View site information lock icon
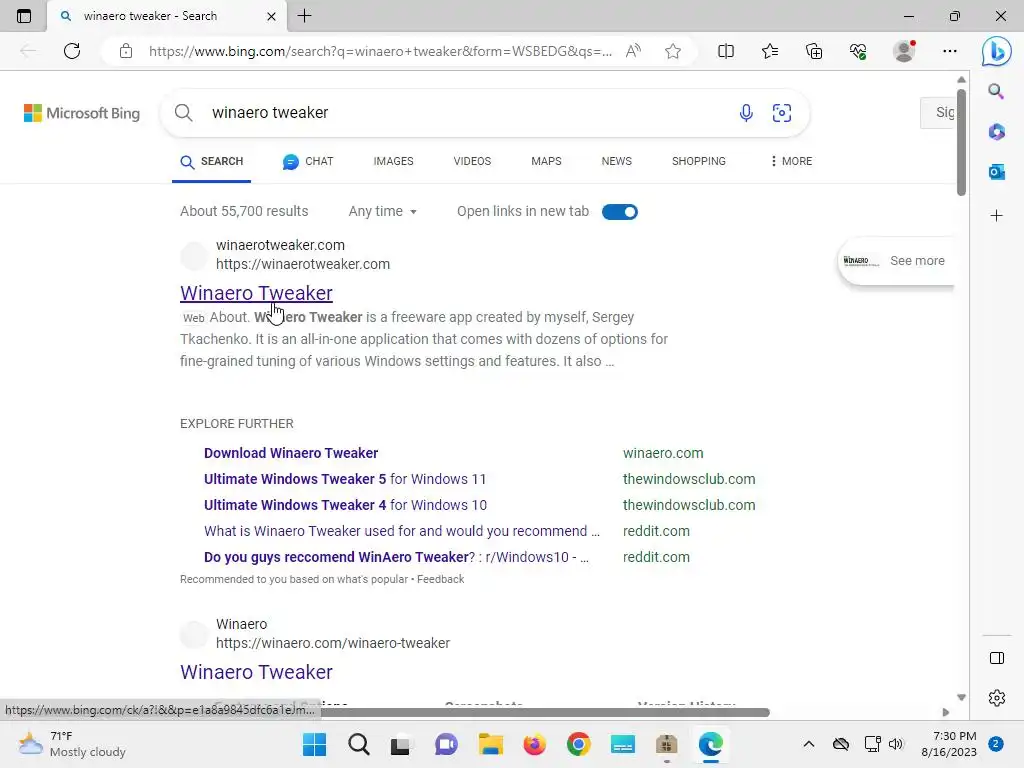 point(126,51)
